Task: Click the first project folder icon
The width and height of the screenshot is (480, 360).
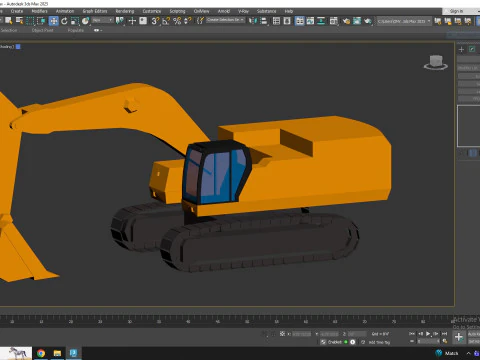Action: [438, 21]
